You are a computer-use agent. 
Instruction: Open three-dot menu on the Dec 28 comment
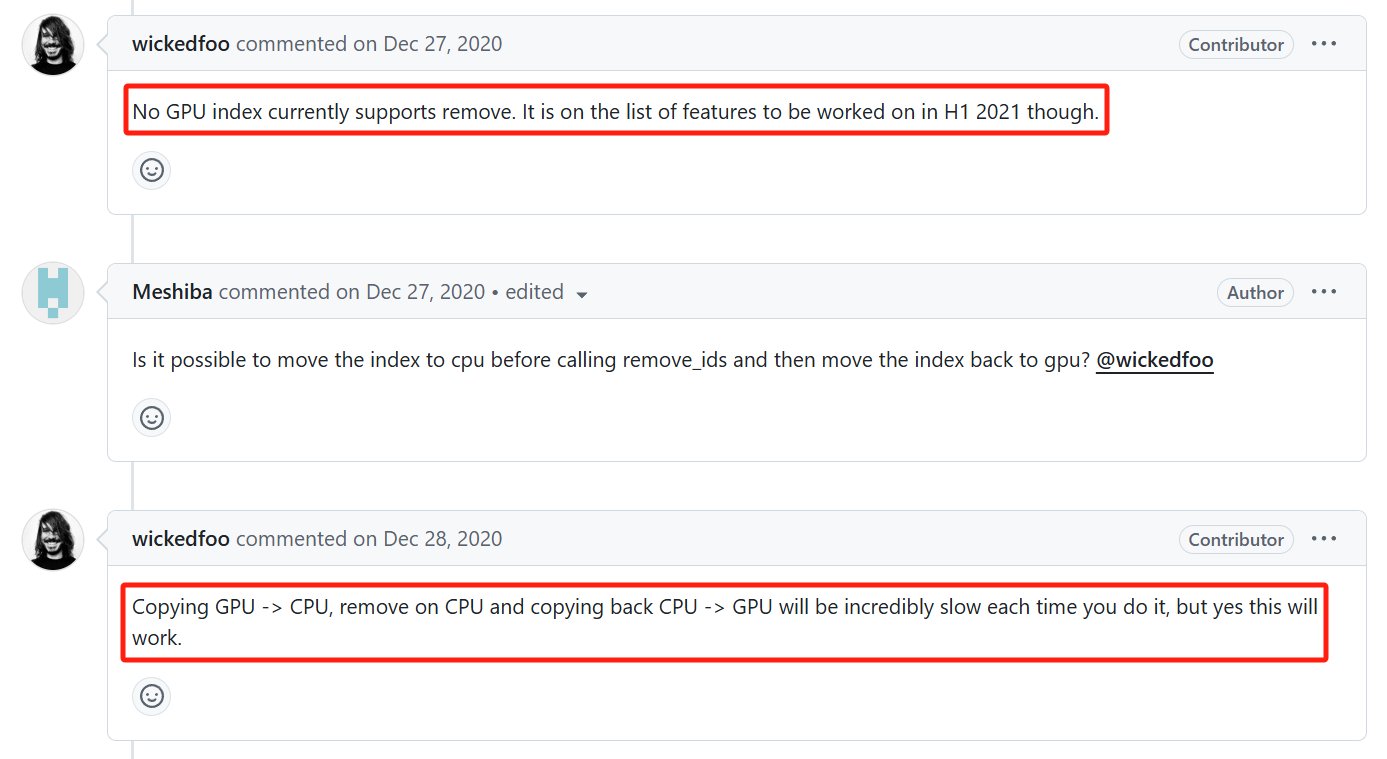tap(1324, 539)
